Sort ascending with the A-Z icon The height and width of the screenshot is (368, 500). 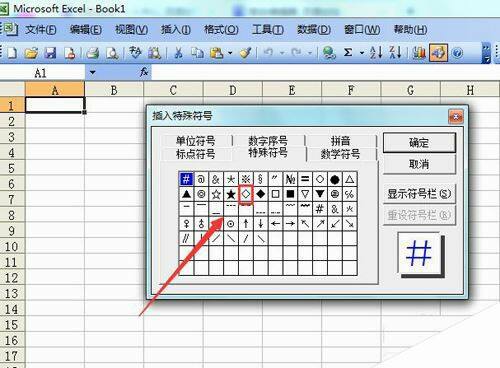click(x=376, y=53)
